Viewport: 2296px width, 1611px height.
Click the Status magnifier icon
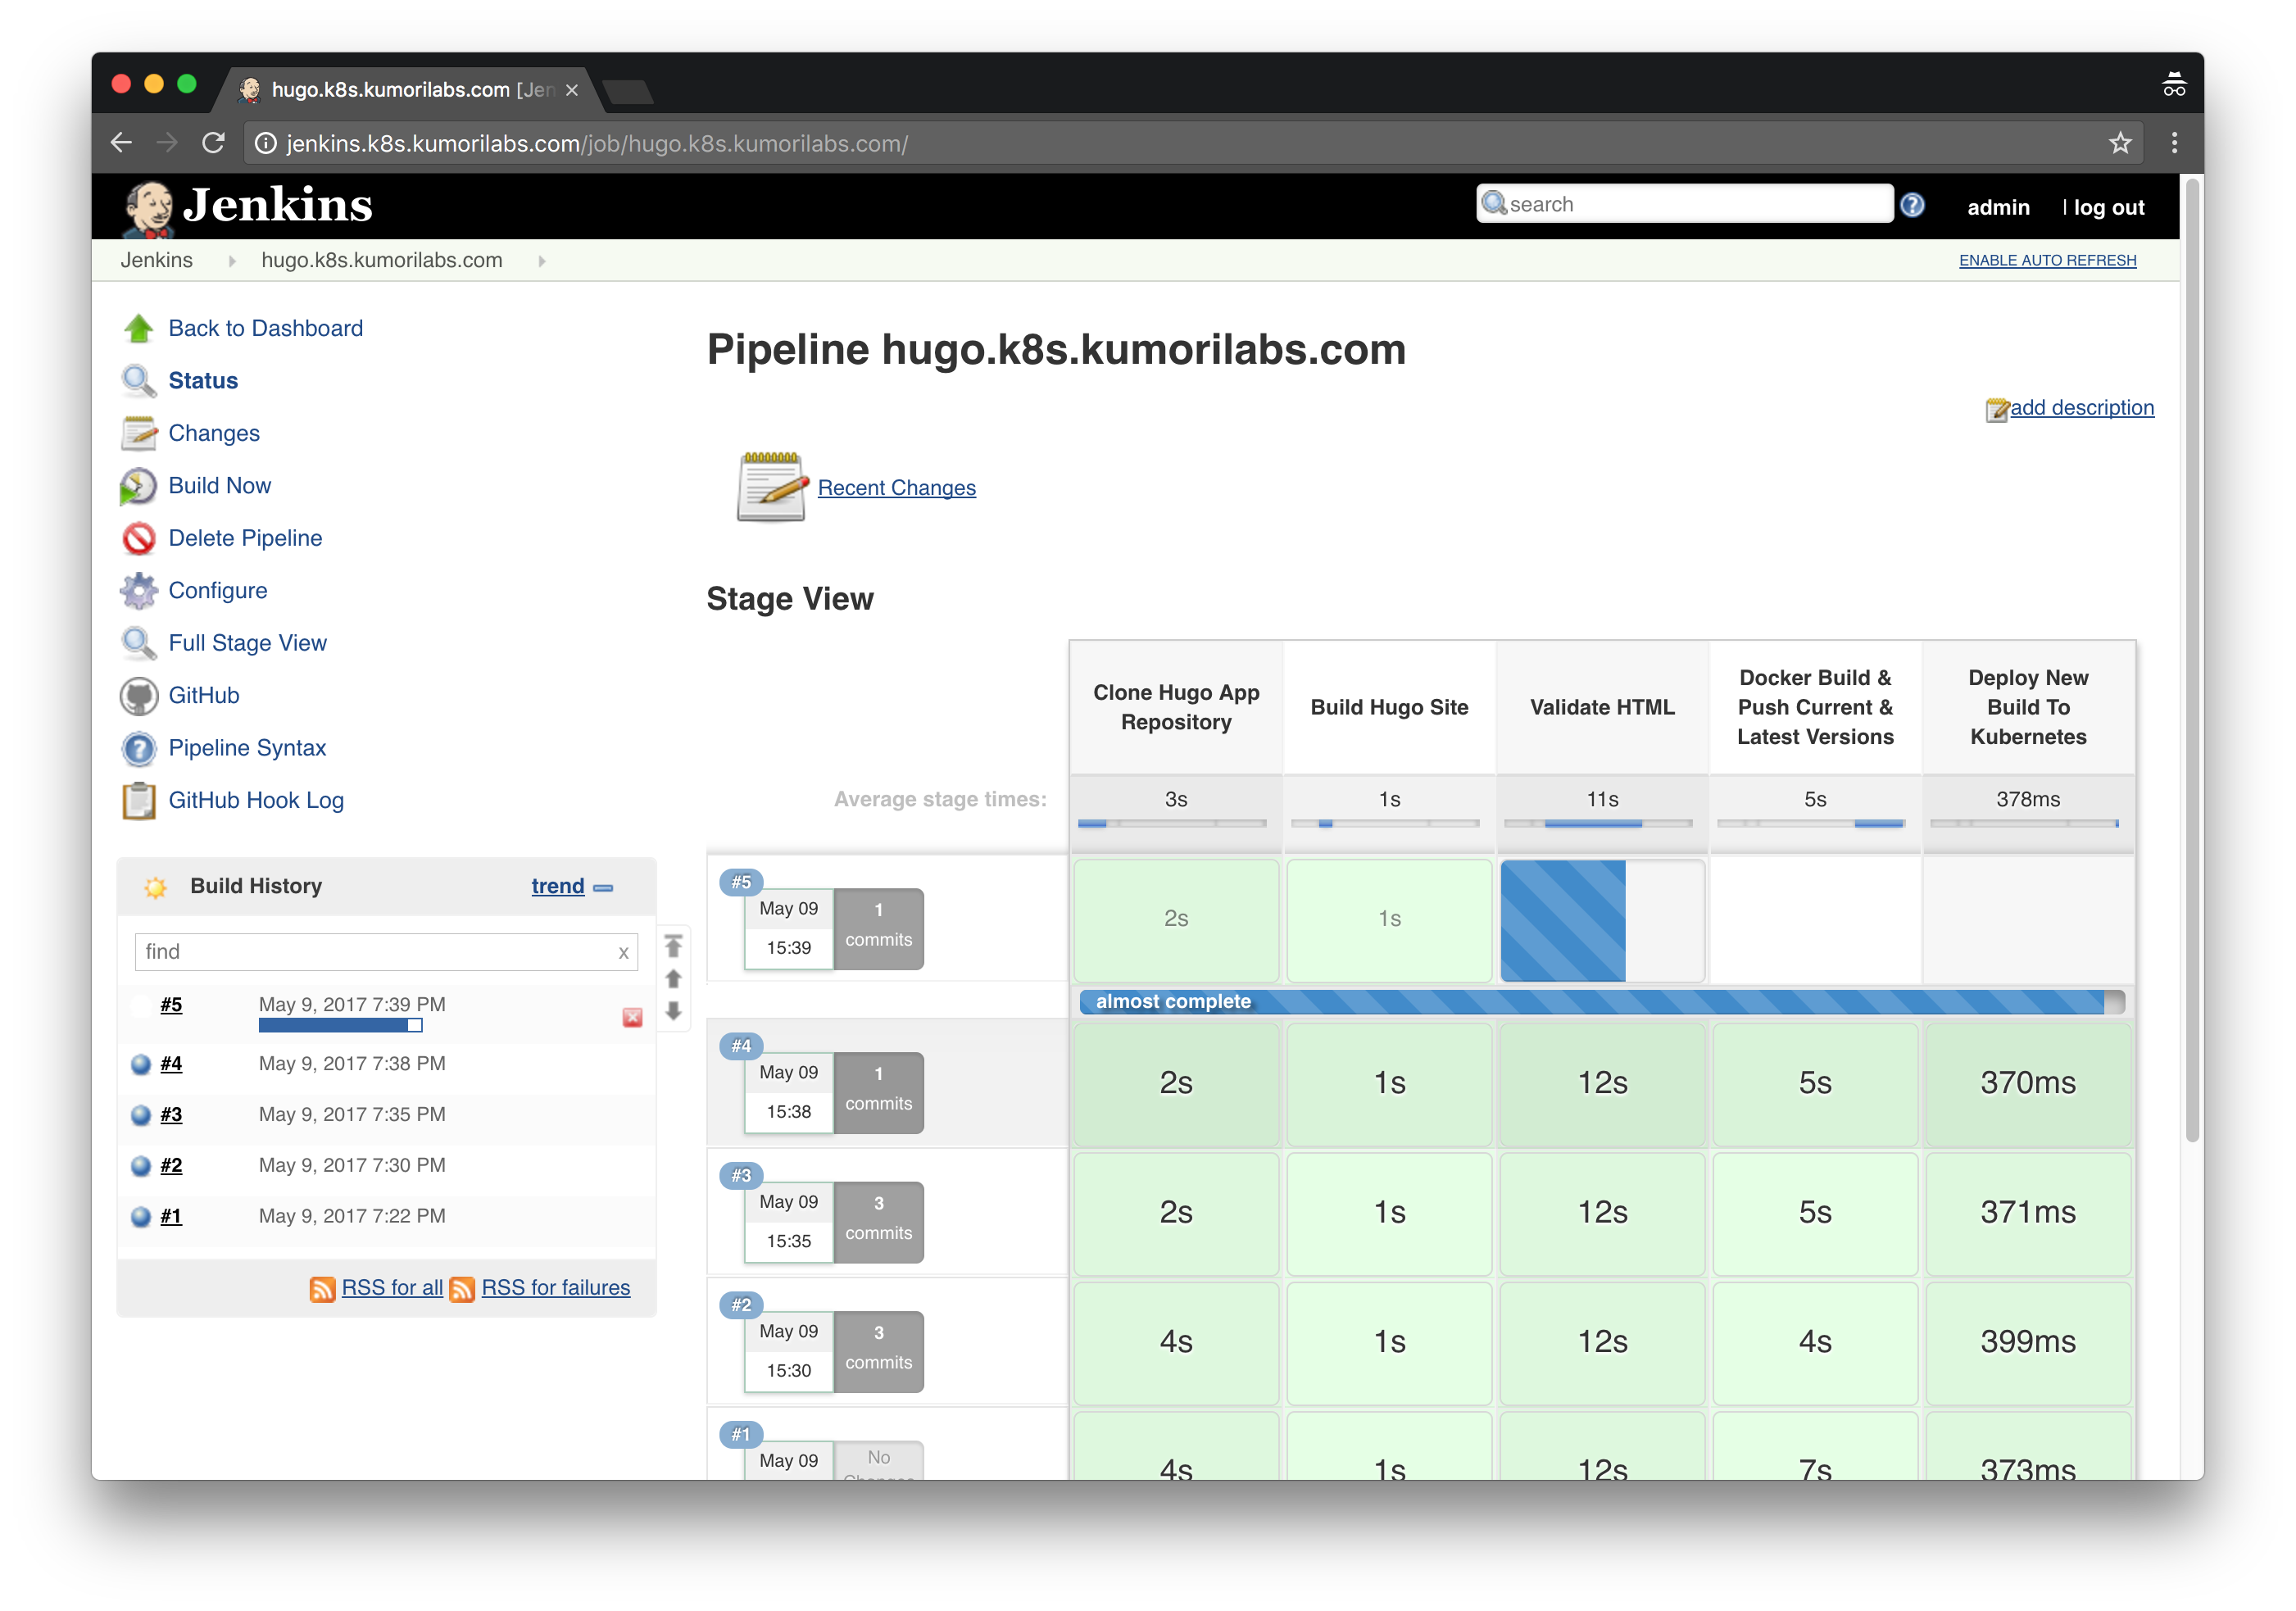tap(139, 381)
